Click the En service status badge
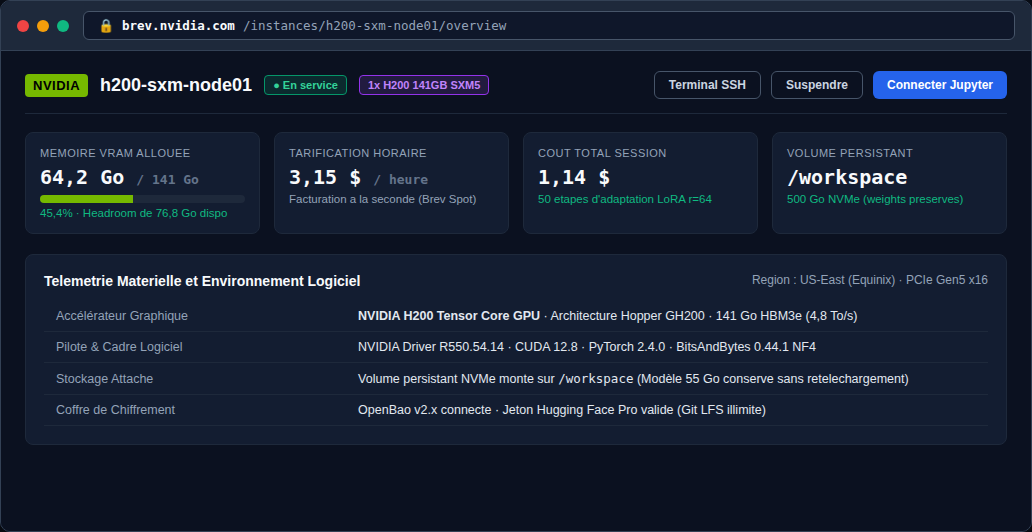This screenshot has width=1032, height=532. coord(305,85)
